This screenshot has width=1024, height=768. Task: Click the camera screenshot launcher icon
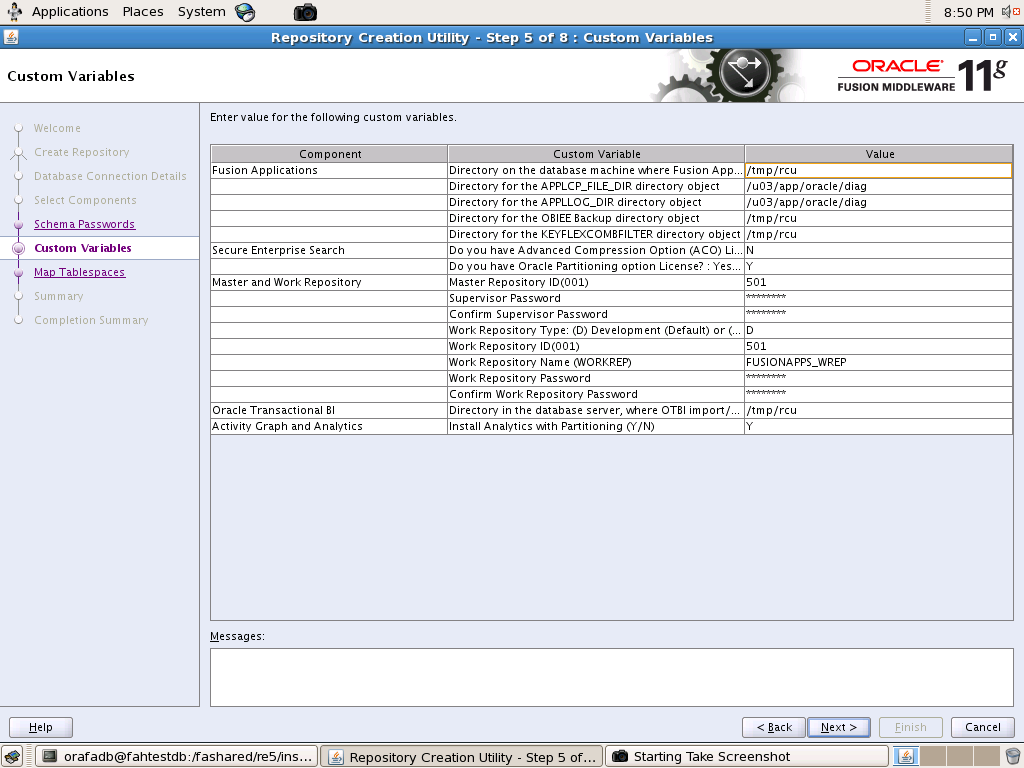pos(305,12)
